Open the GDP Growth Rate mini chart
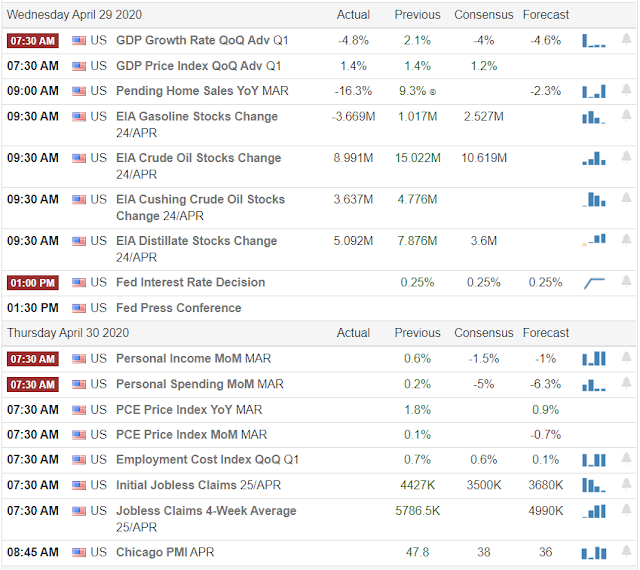This screenshot has width=640, height=570. pos(594,41)
